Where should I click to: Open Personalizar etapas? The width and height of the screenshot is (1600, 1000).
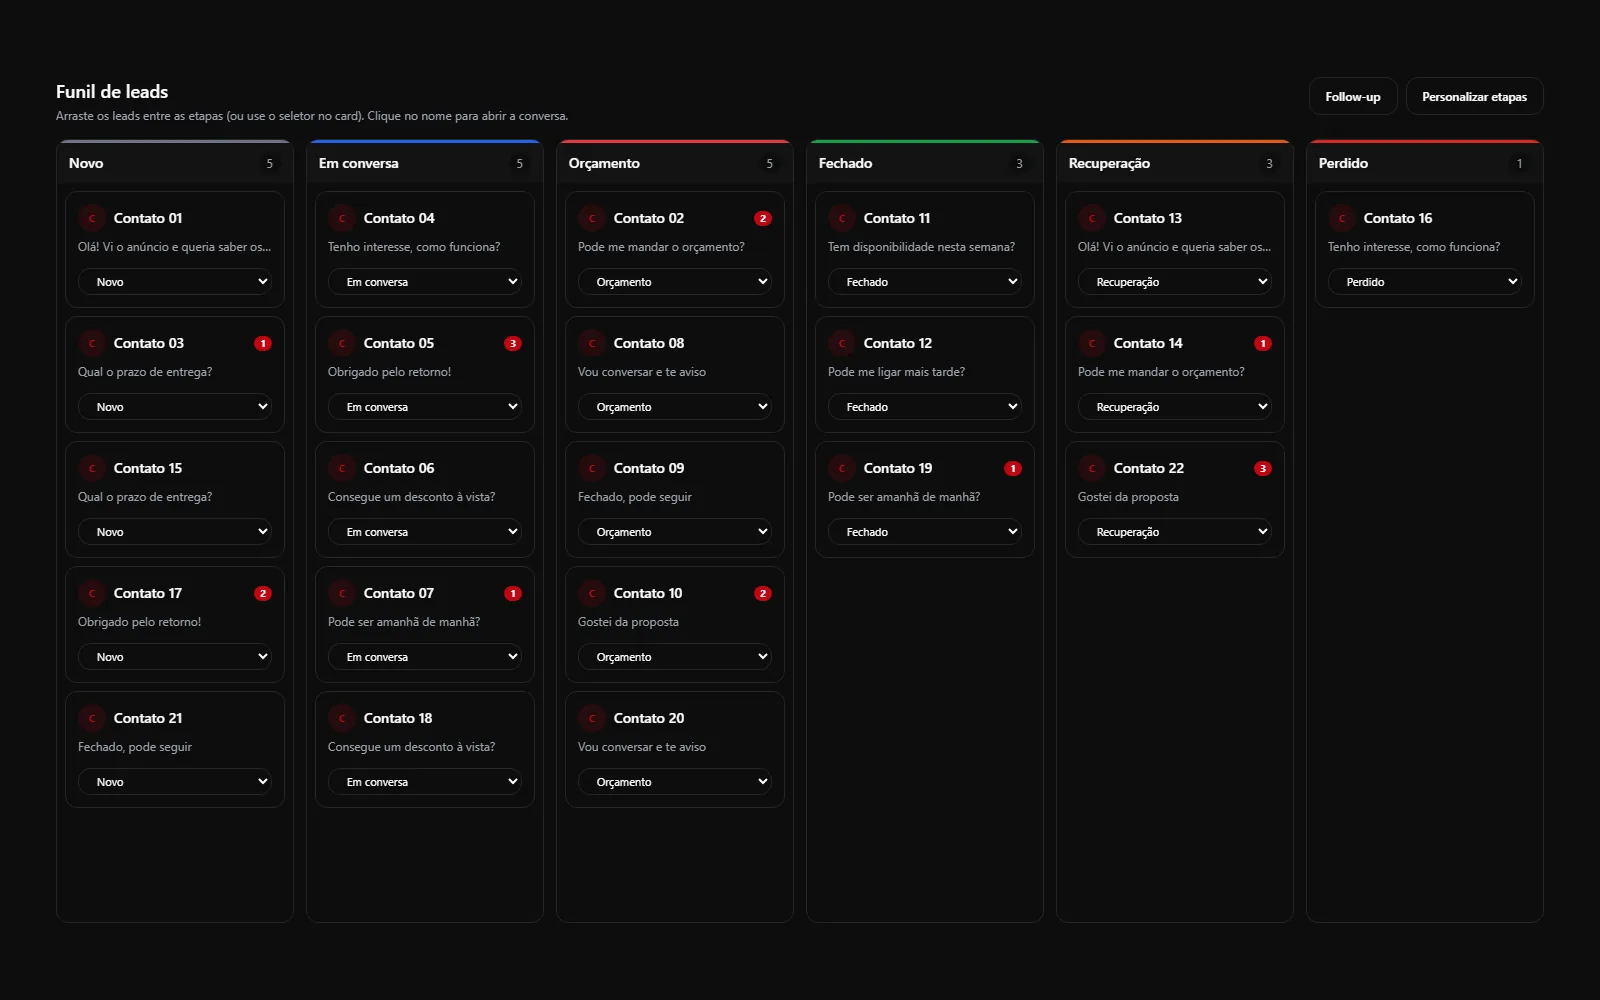(1474, 97)
